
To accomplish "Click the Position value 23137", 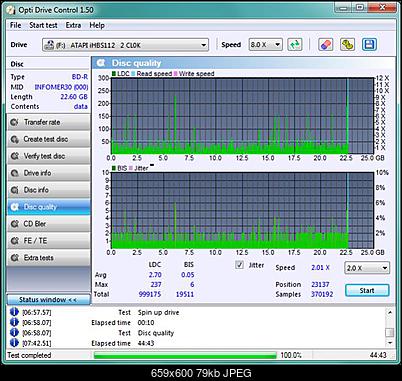I will tap(320, 285).
